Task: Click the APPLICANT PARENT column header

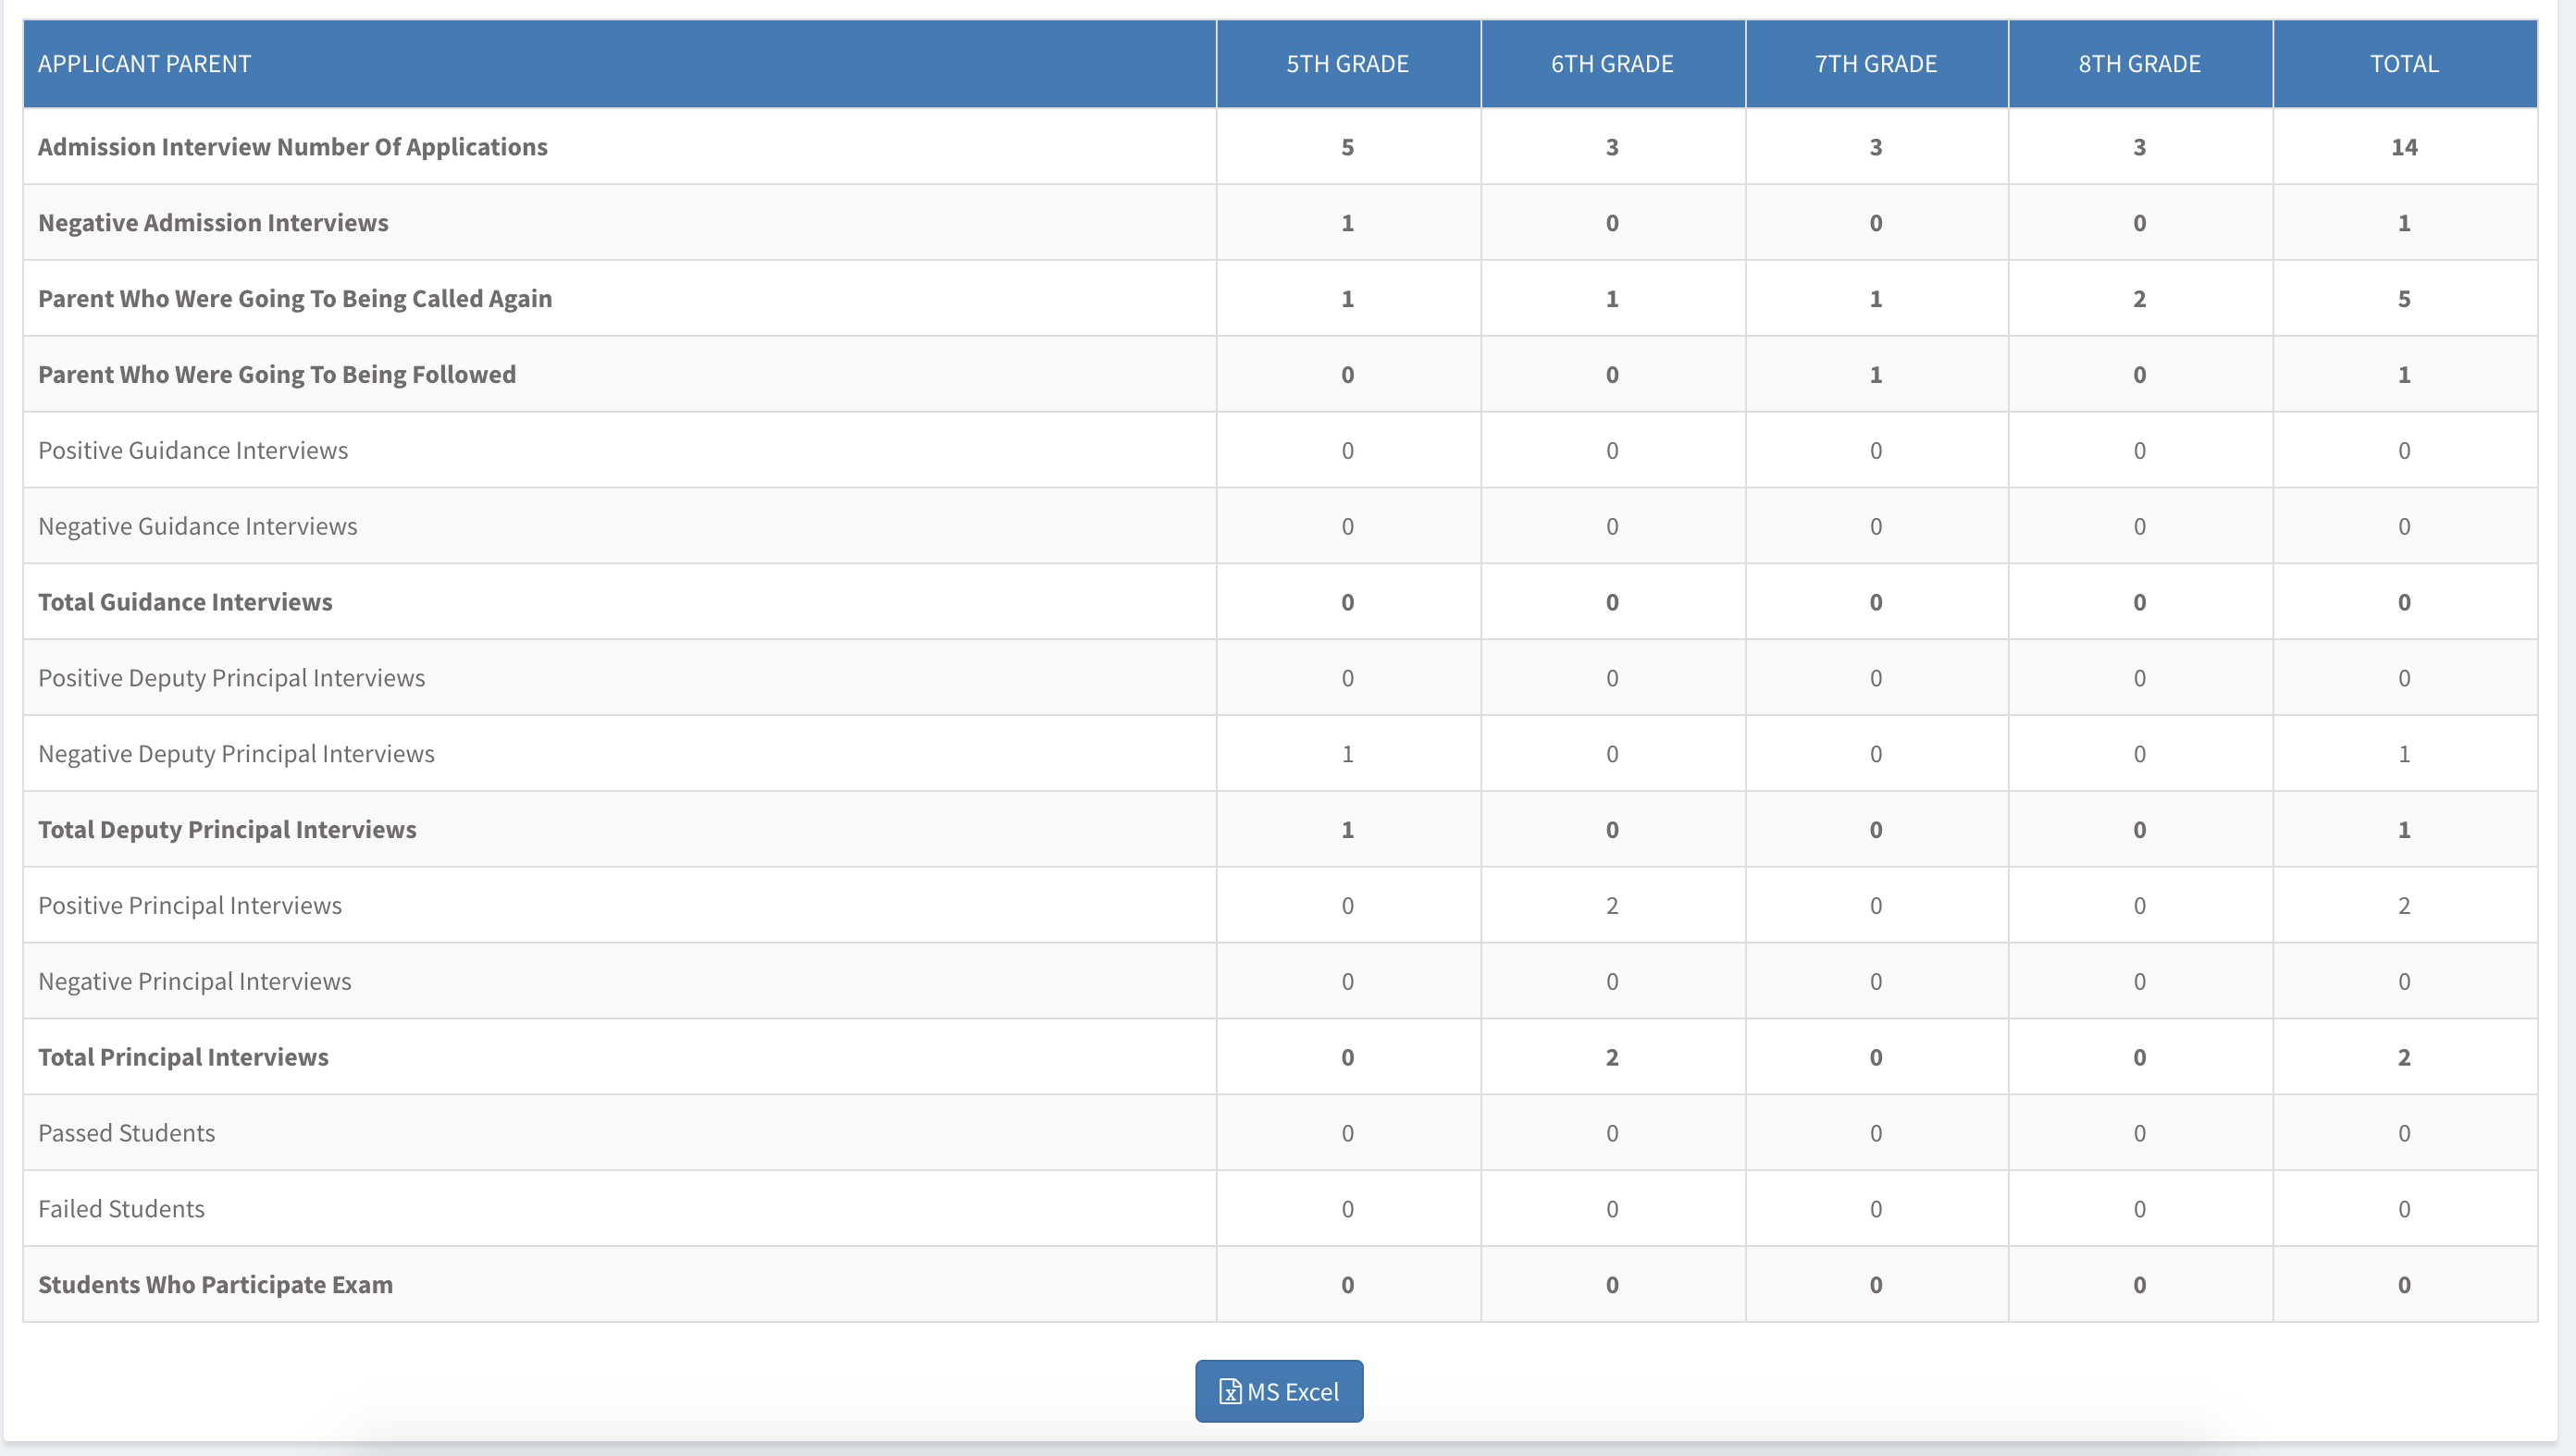Action: pyautogui.click(x=144, y=64)
